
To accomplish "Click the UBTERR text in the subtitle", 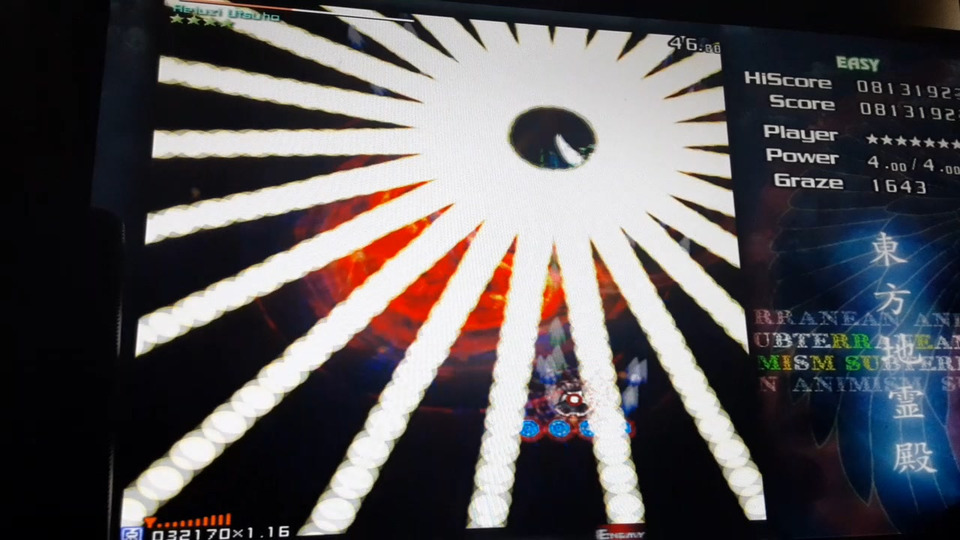I will [812, 340].
